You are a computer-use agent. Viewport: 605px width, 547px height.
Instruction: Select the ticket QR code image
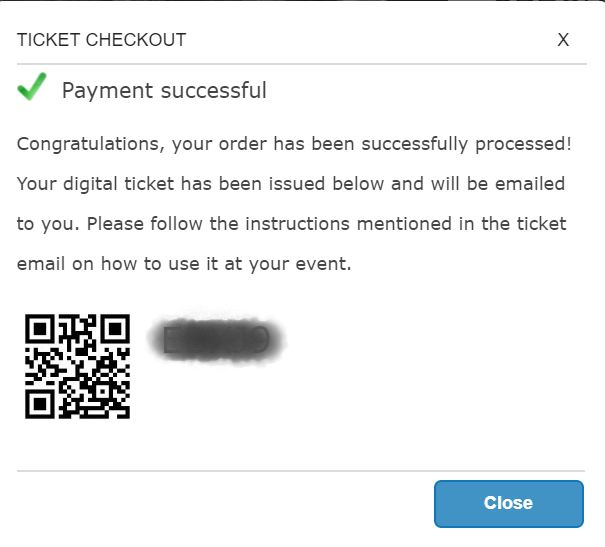[x=77, y=366]
